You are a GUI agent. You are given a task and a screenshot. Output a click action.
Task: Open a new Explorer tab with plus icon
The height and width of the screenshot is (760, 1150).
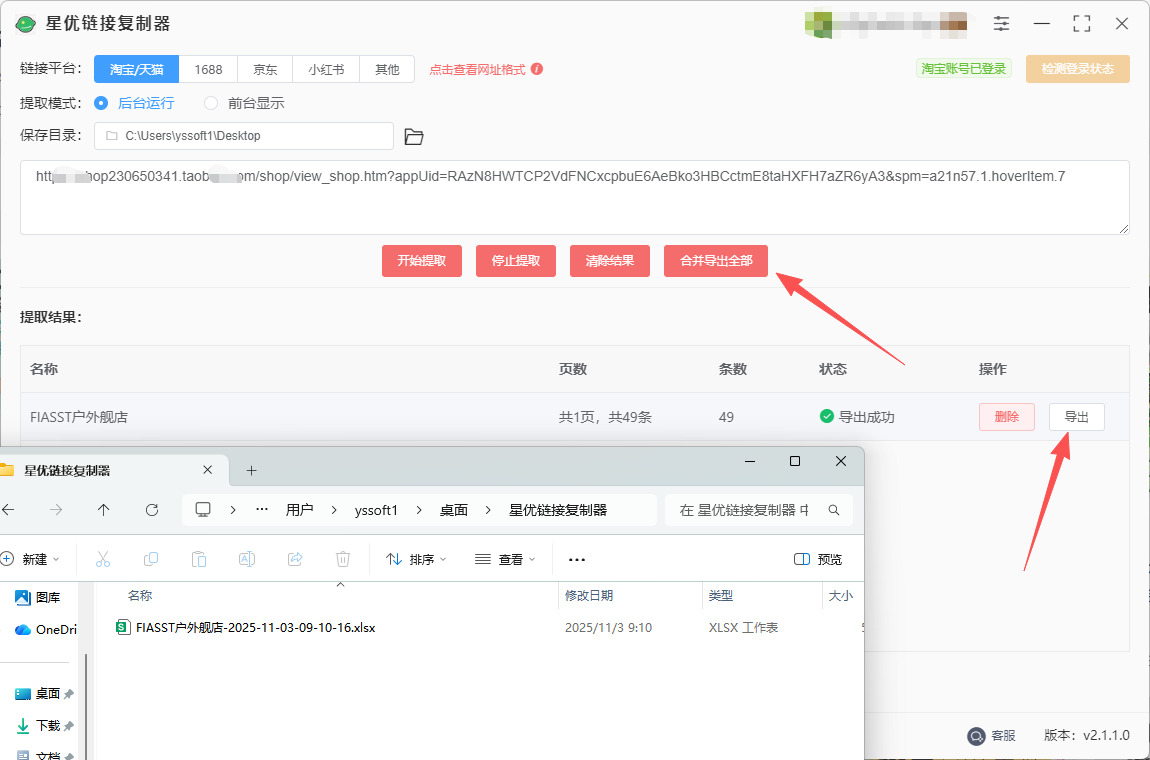pos(252,471)
